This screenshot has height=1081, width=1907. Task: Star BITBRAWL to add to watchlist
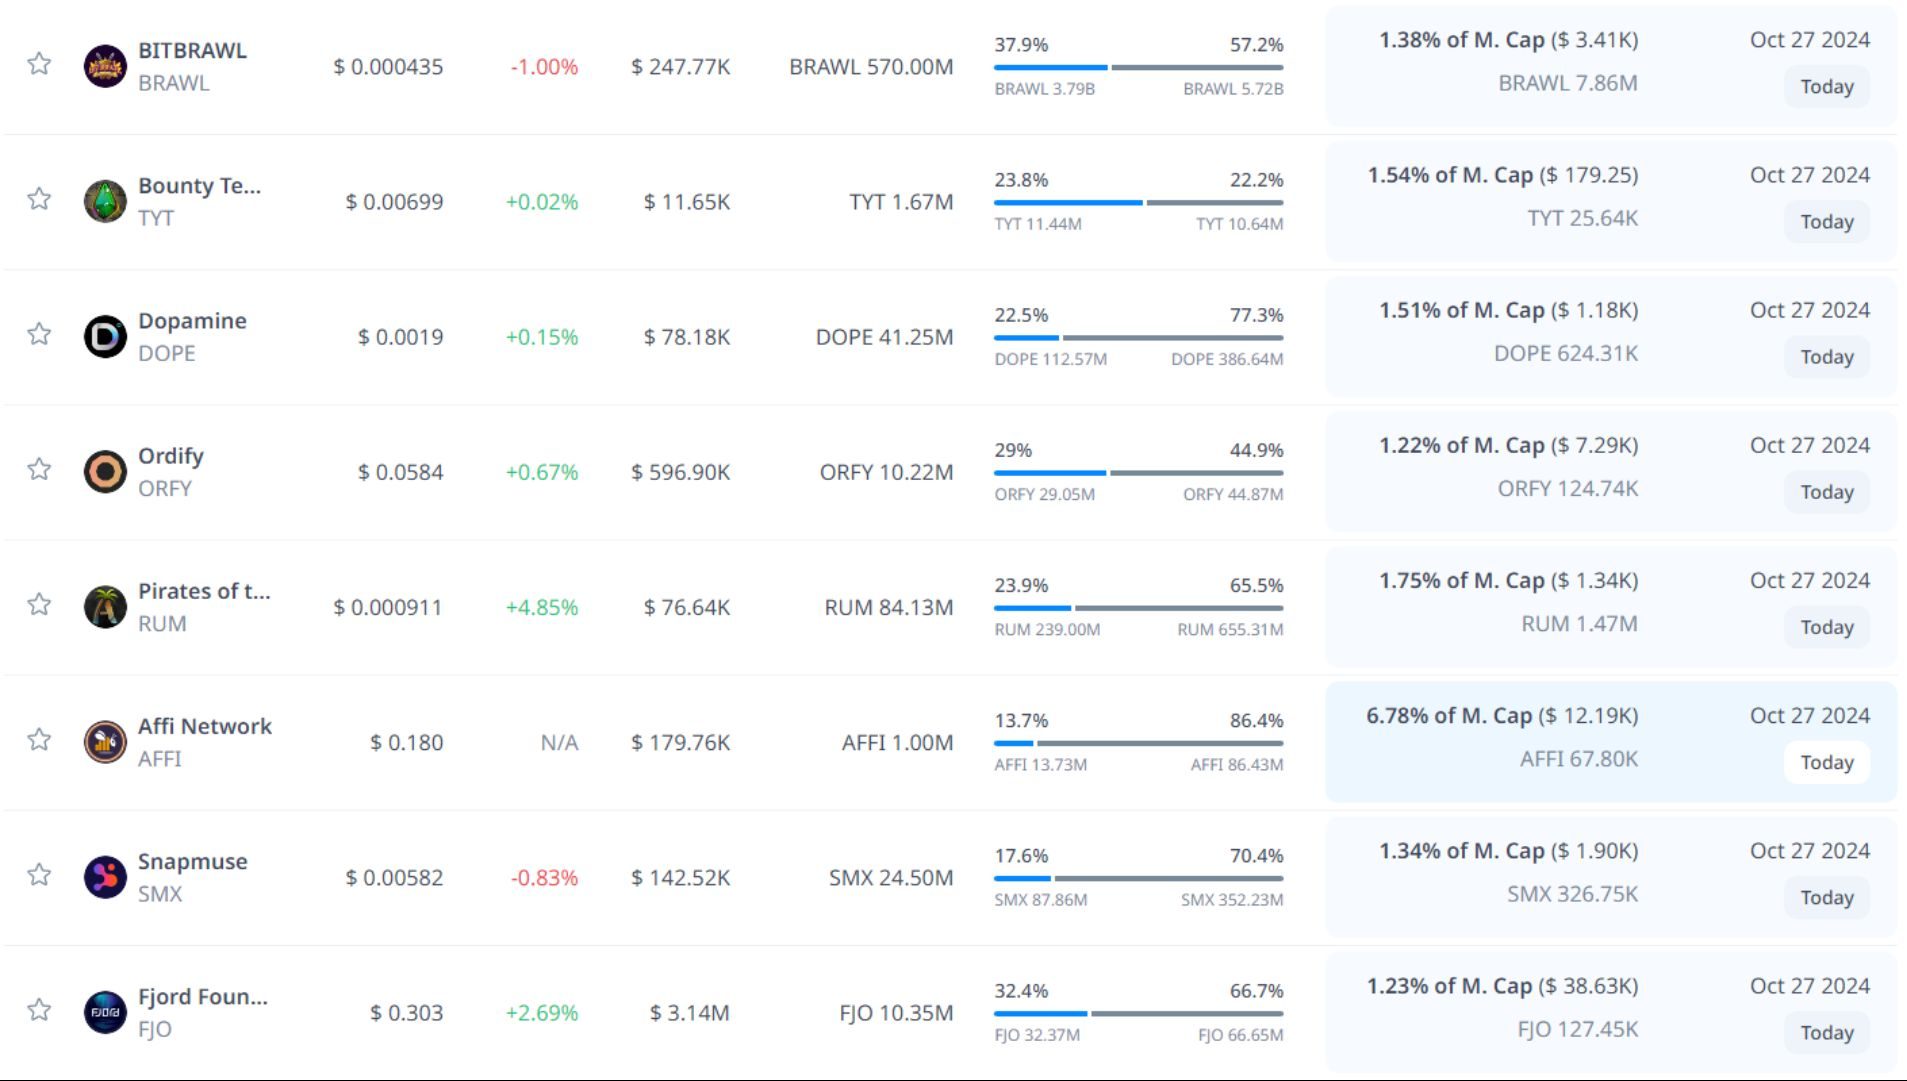click(x=39, y=64)
